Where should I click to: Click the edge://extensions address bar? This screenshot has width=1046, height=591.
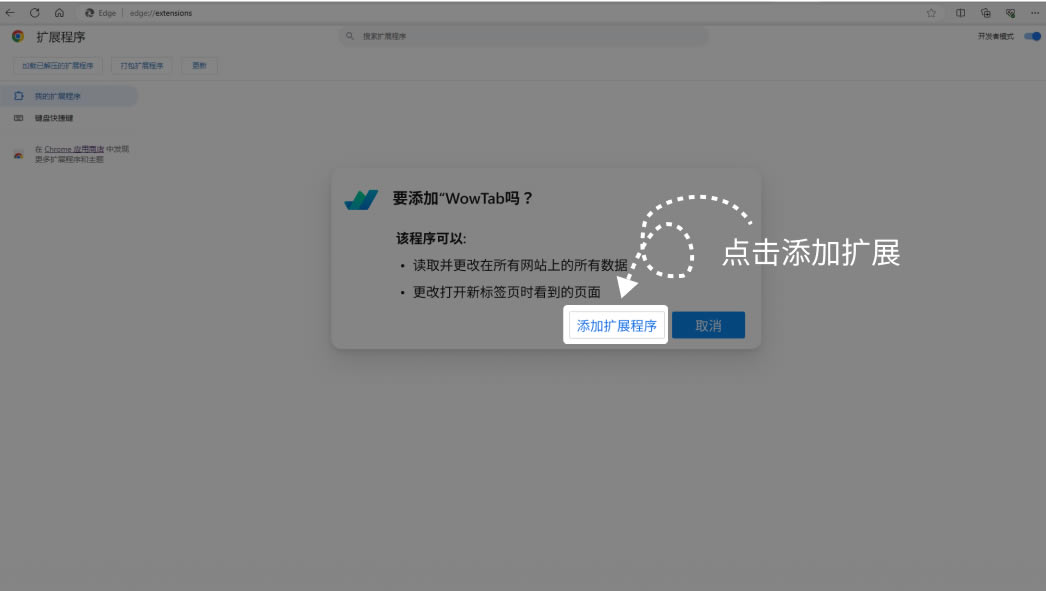point(161,13)
